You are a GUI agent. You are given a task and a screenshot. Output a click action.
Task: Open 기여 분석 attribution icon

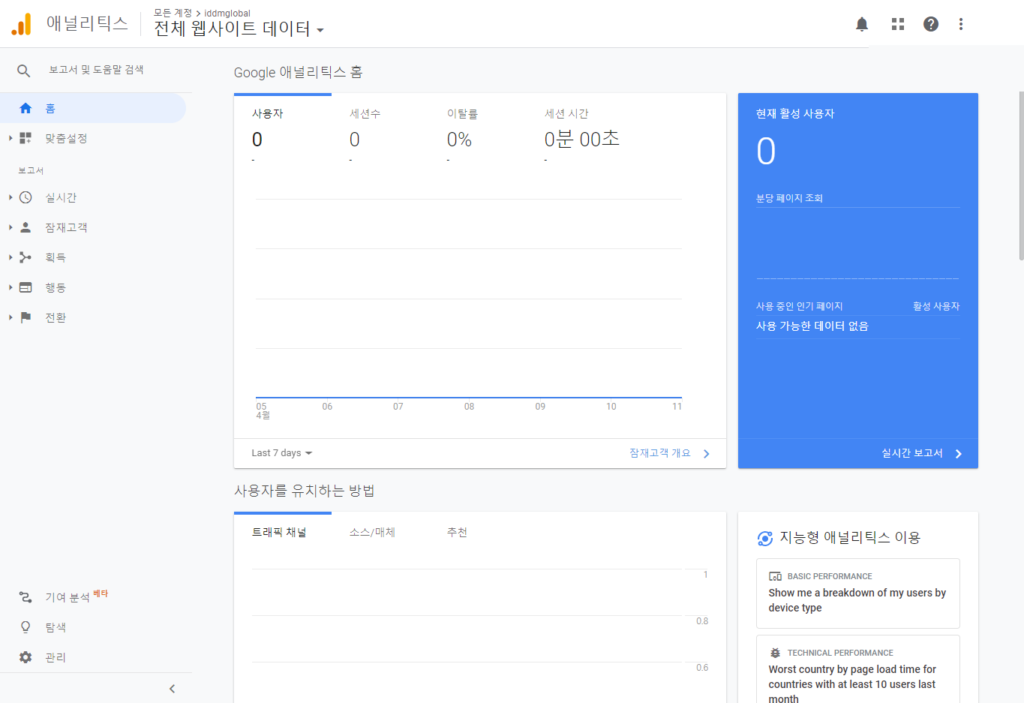click(26, 597)
